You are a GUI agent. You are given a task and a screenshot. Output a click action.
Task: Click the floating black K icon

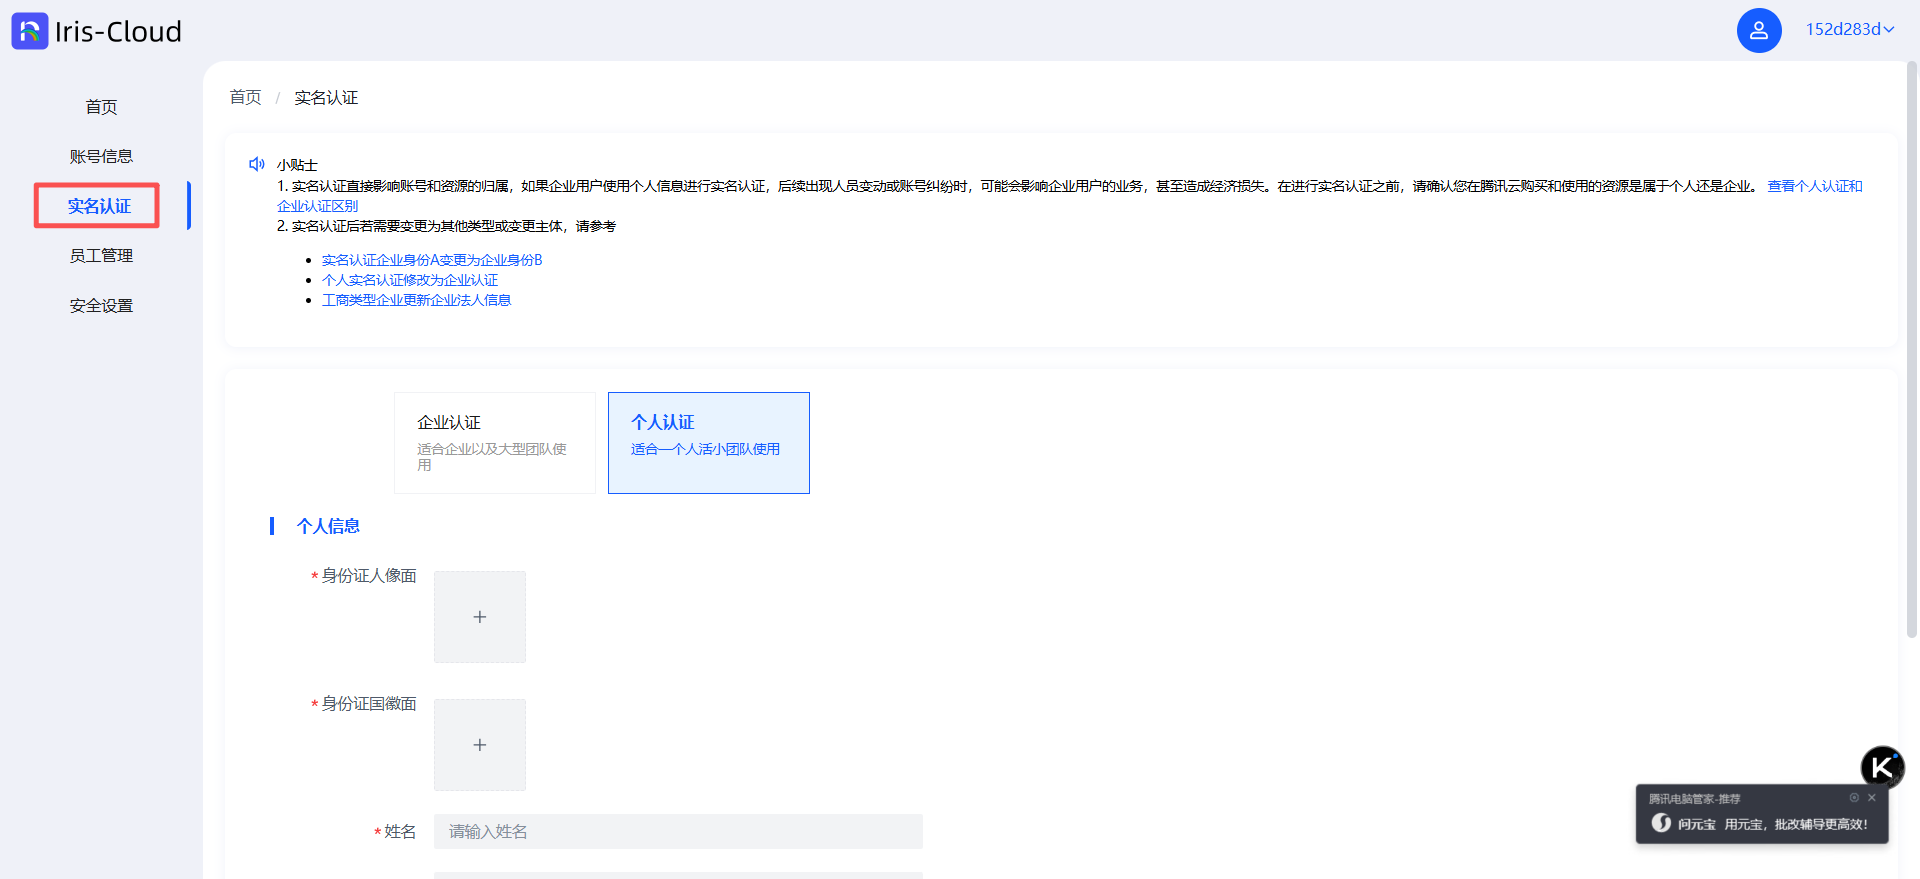1883,768
